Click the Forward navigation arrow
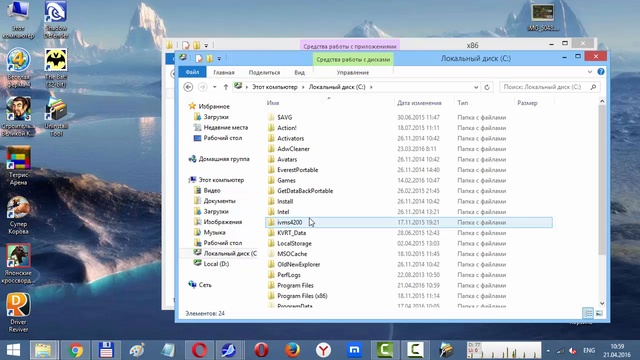Screen dimensions: 640x360 202,87
